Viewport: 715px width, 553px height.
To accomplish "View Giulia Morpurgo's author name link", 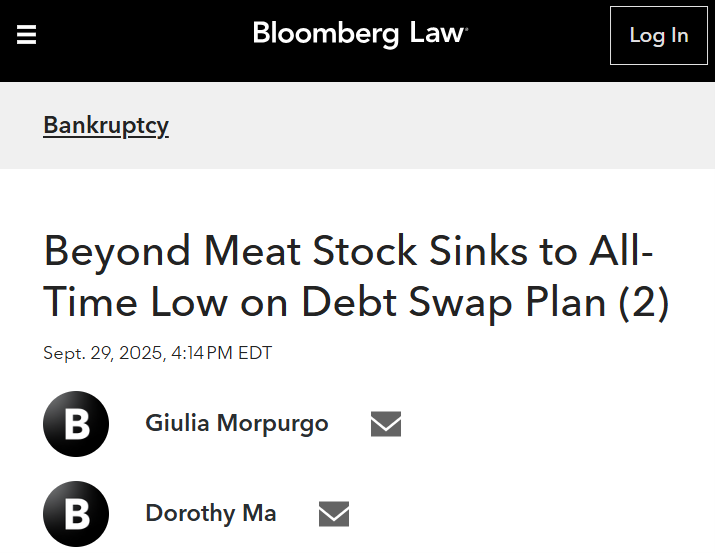I will [236, 423].
